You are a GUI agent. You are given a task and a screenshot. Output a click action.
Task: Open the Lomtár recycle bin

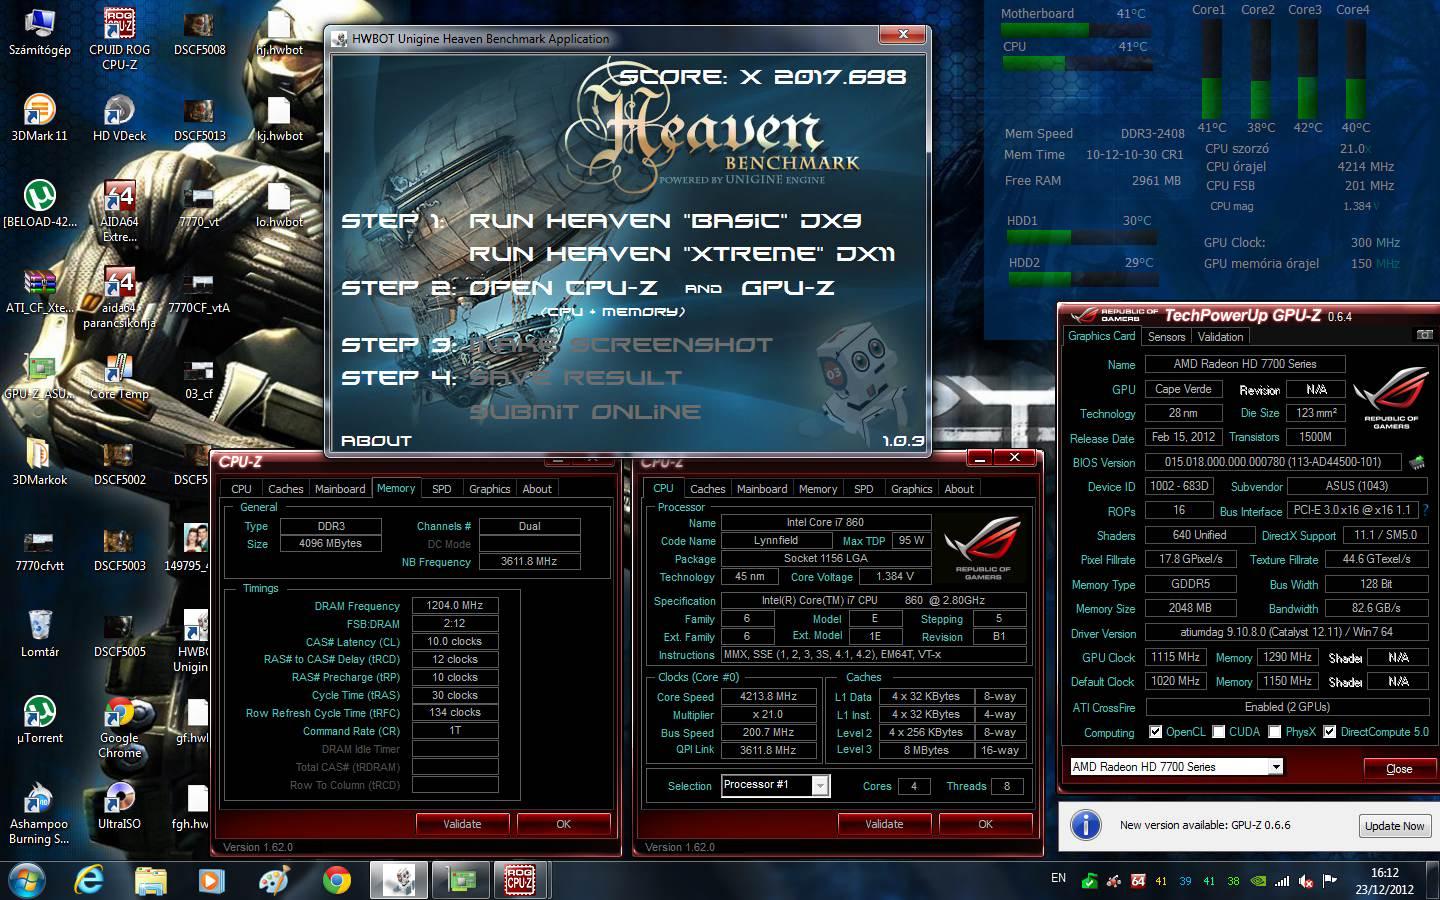(x=39, y=634)
